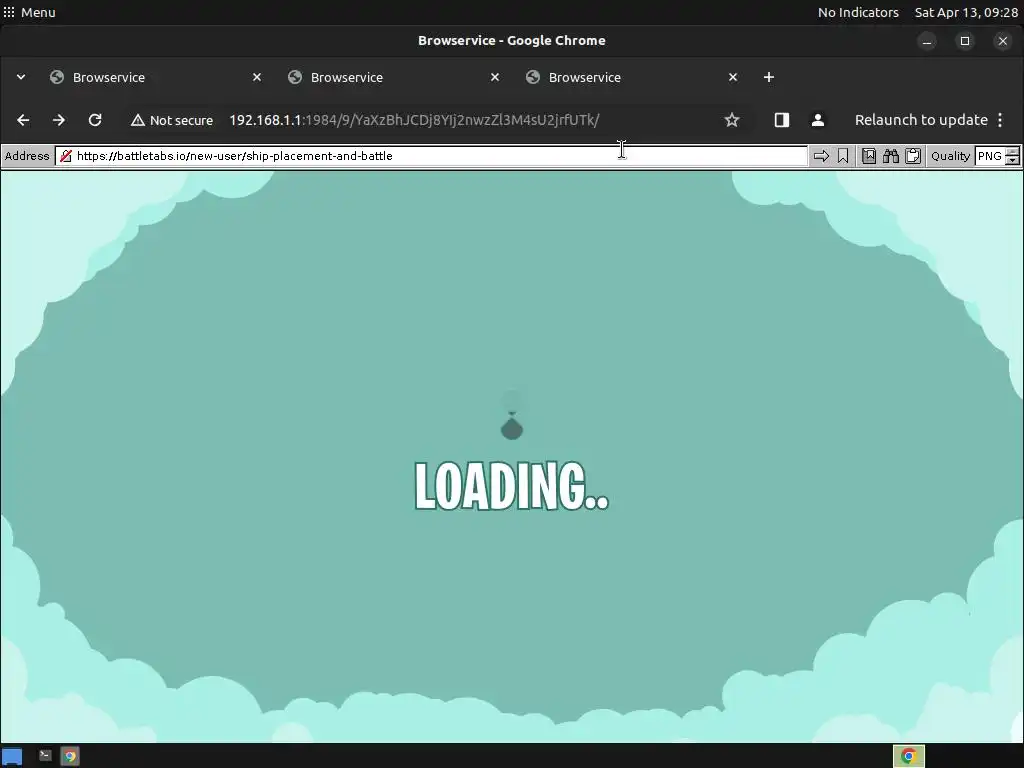Expand tab search chevron dropdown

[21, 77]
